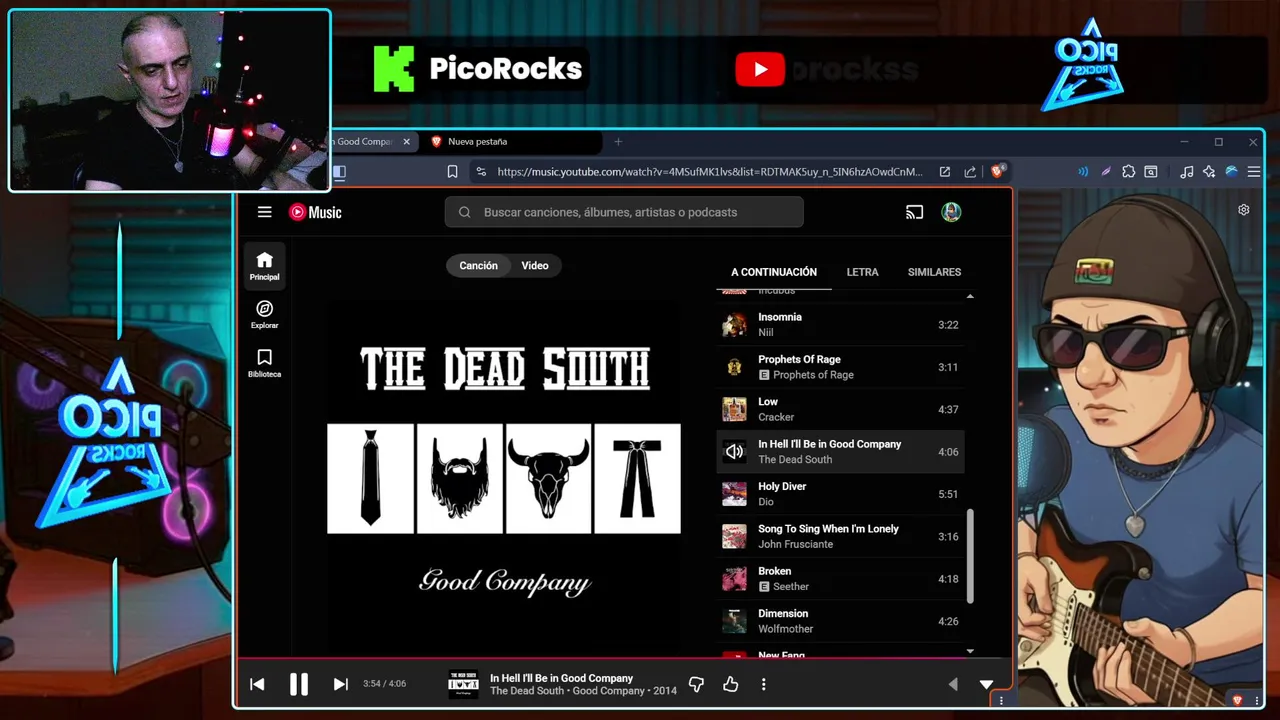Screen dimensions: 1280x720
Task: Play Song To Sing When I'm Lonely
Action: pos(841,536)
